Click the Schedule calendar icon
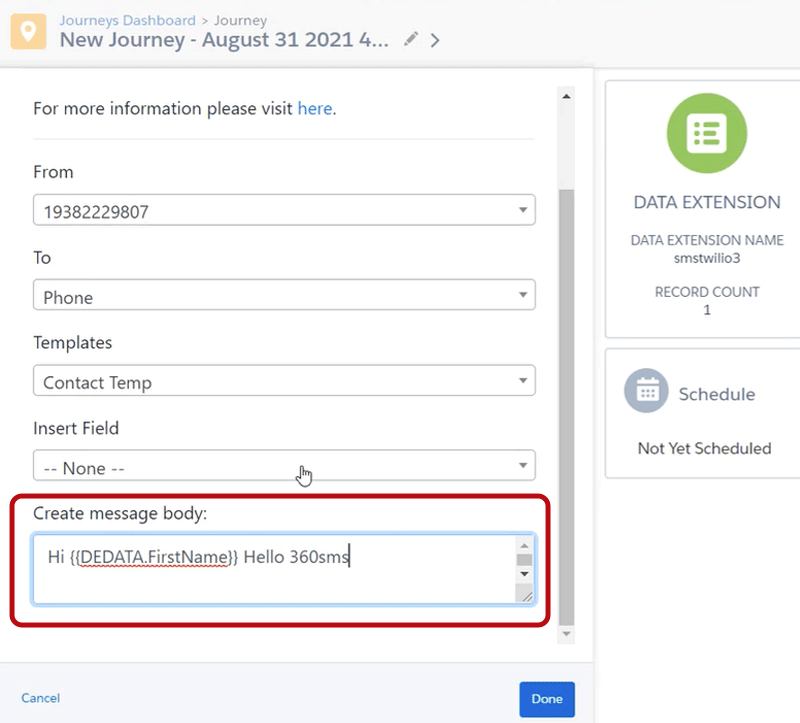This screenshot has height=723, width=800. click(x=646, y=392)
